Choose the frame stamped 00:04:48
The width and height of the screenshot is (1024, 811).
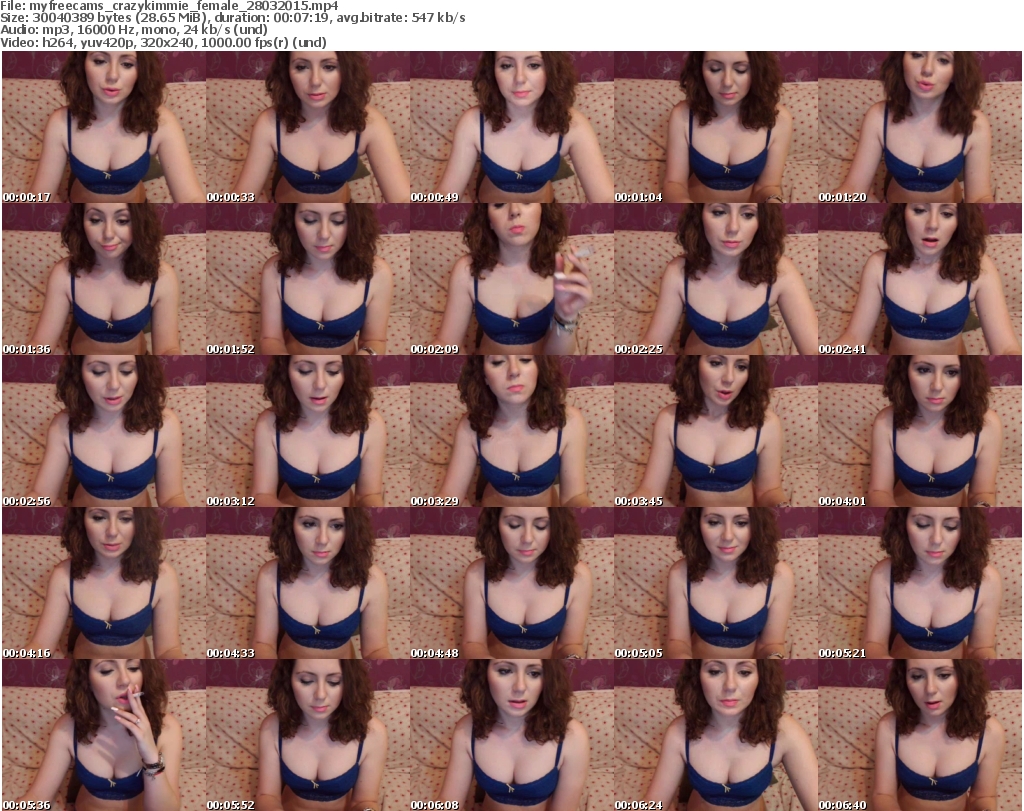pos(511,583)
